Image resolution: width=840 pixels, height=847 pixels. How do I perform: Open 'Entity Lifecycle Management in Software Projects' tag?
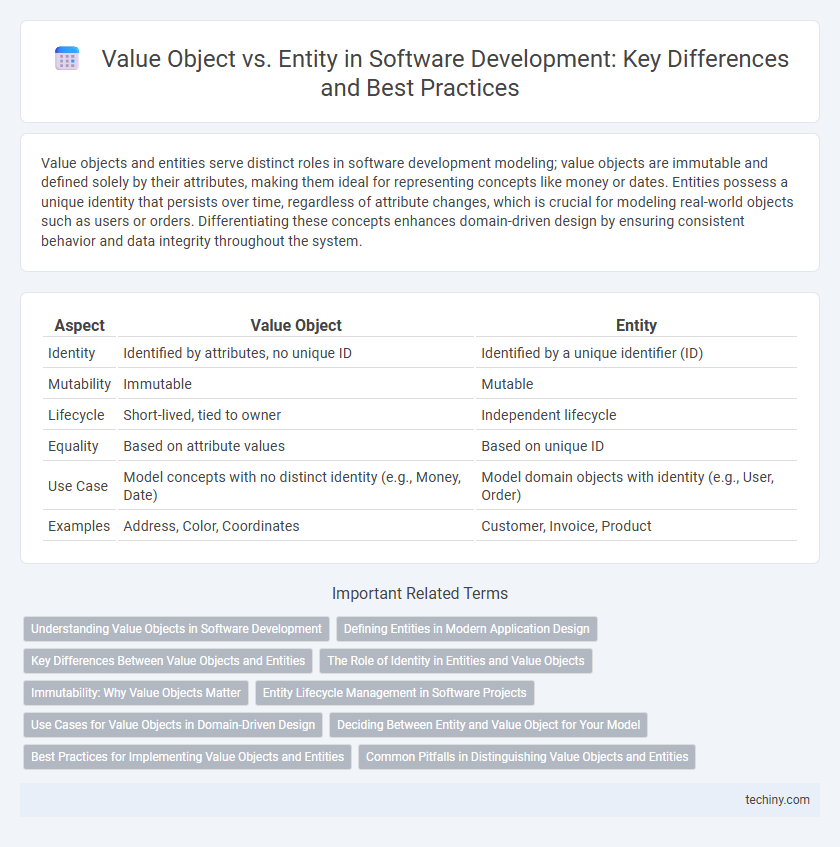click(394, 693)
